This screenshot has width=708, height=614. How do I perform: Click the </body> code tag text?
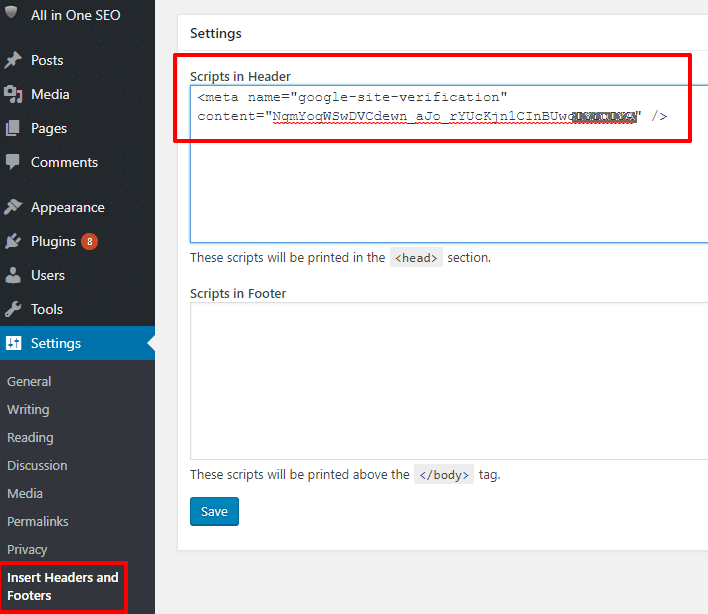444,474
